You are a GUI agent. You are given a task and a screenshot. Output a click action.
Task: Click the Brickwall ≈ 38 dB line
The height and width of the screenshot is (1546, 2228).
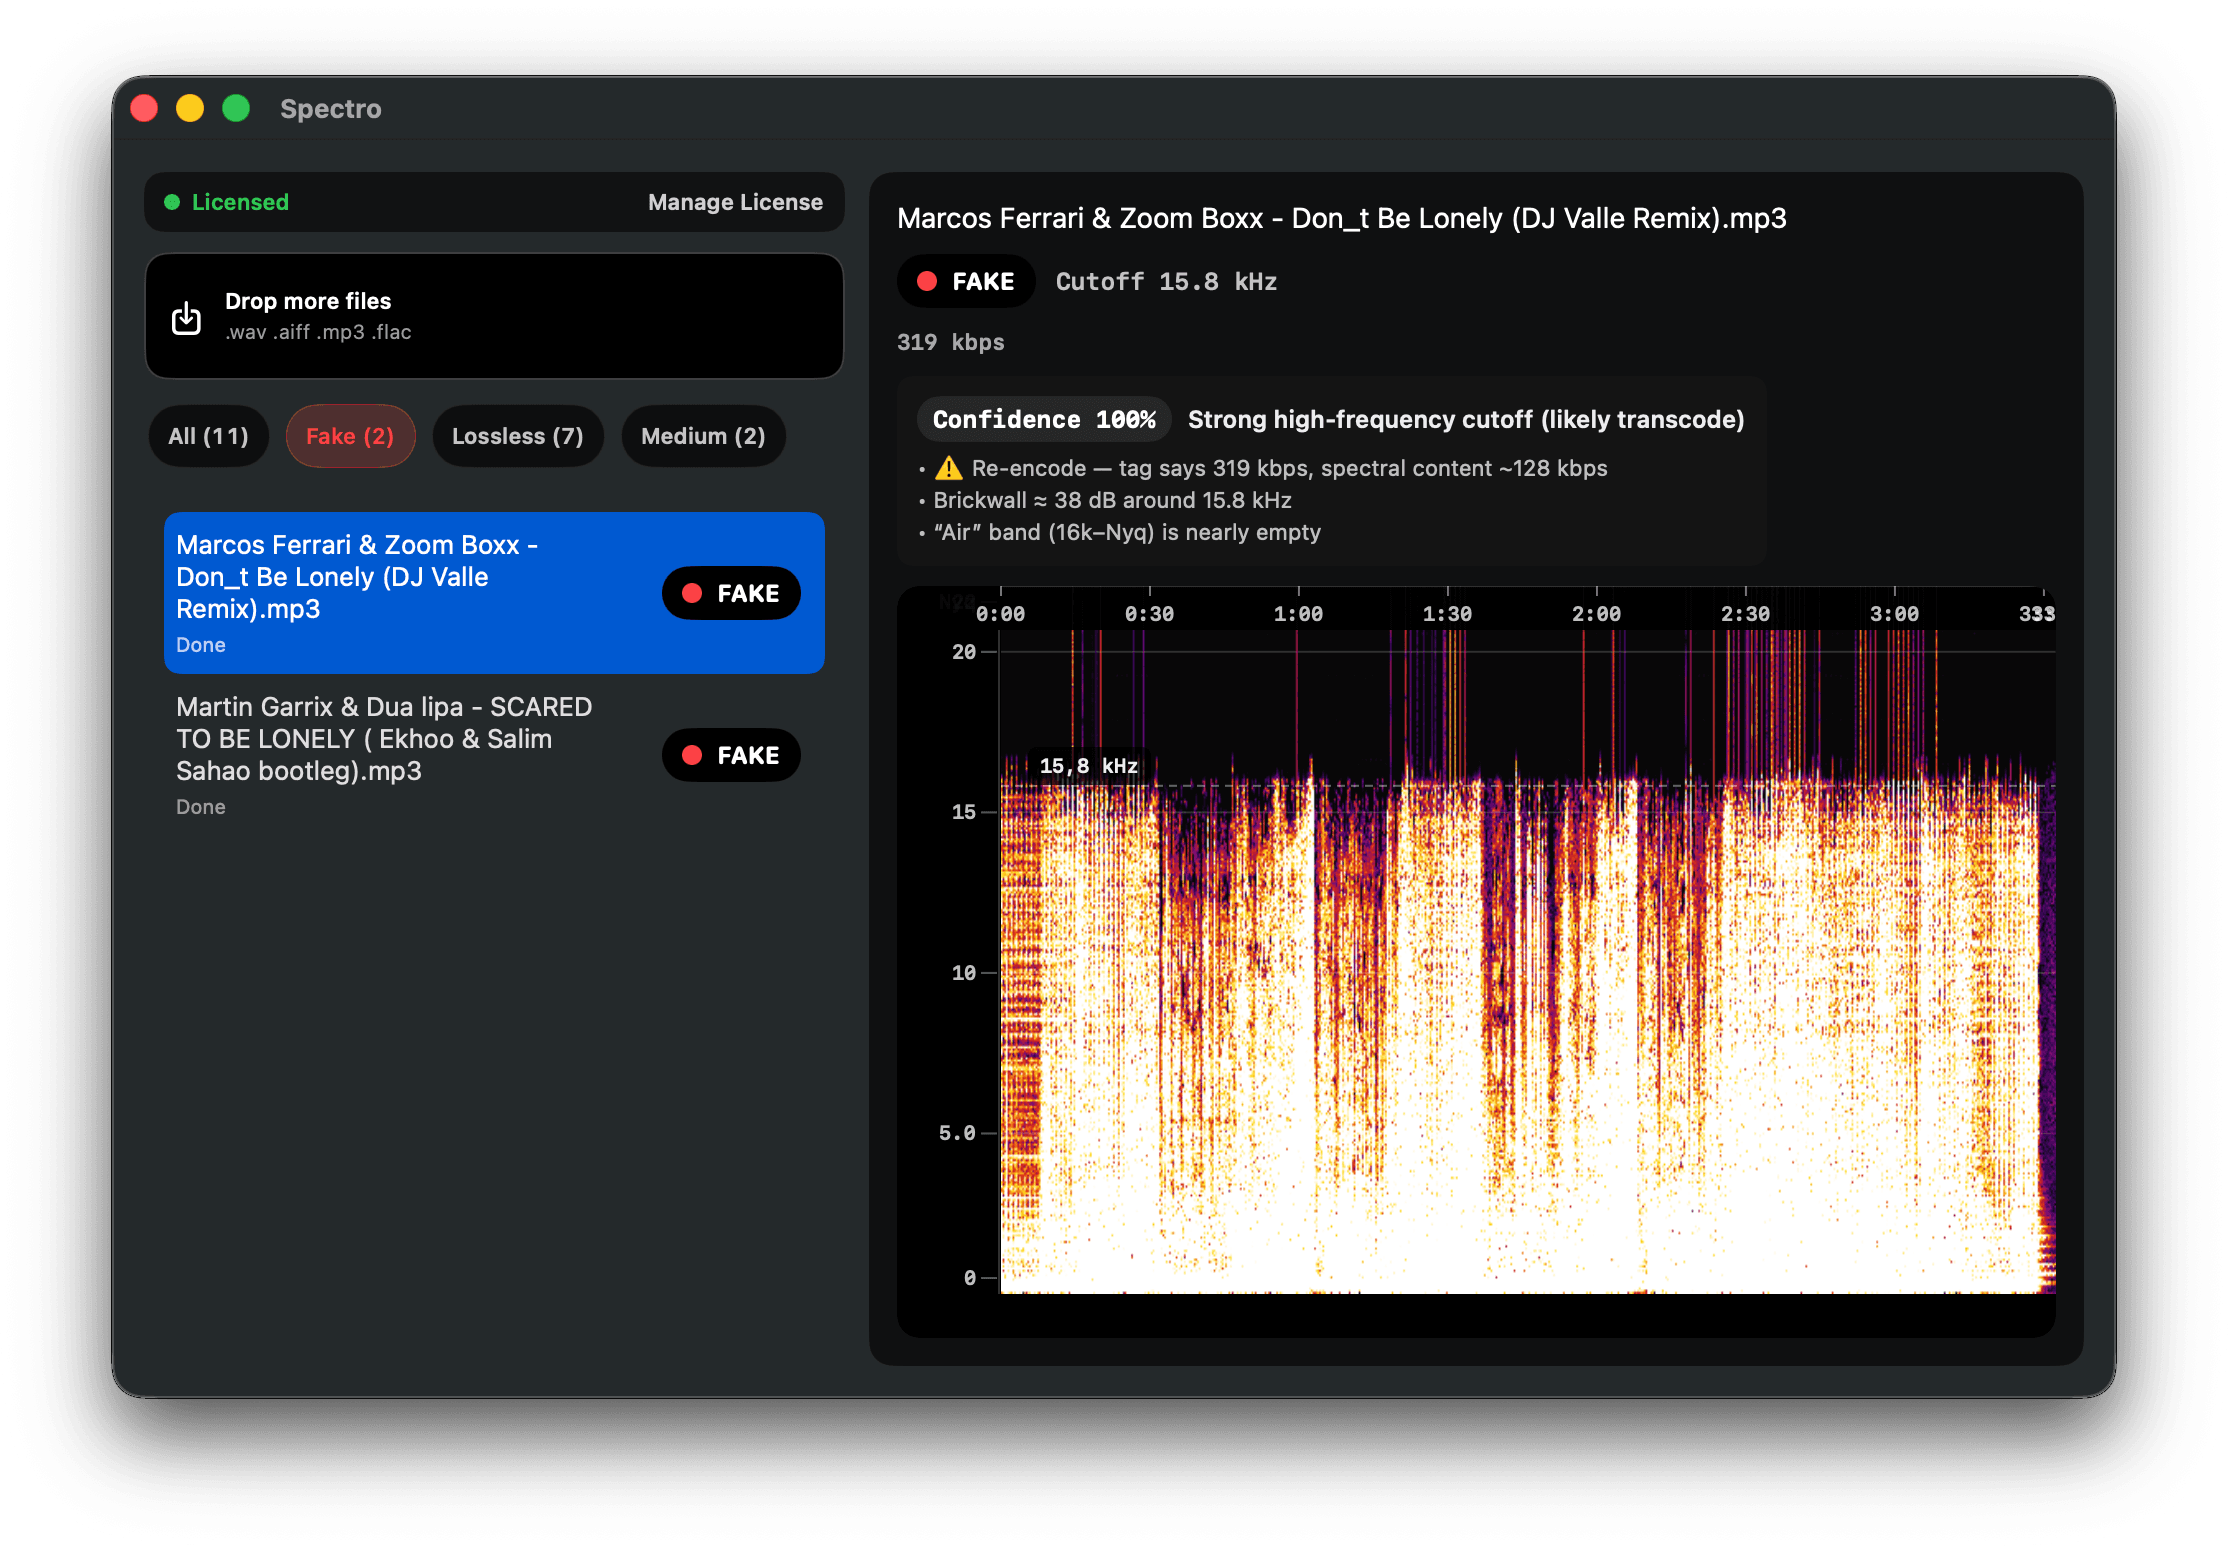[x=1112, y=500]
